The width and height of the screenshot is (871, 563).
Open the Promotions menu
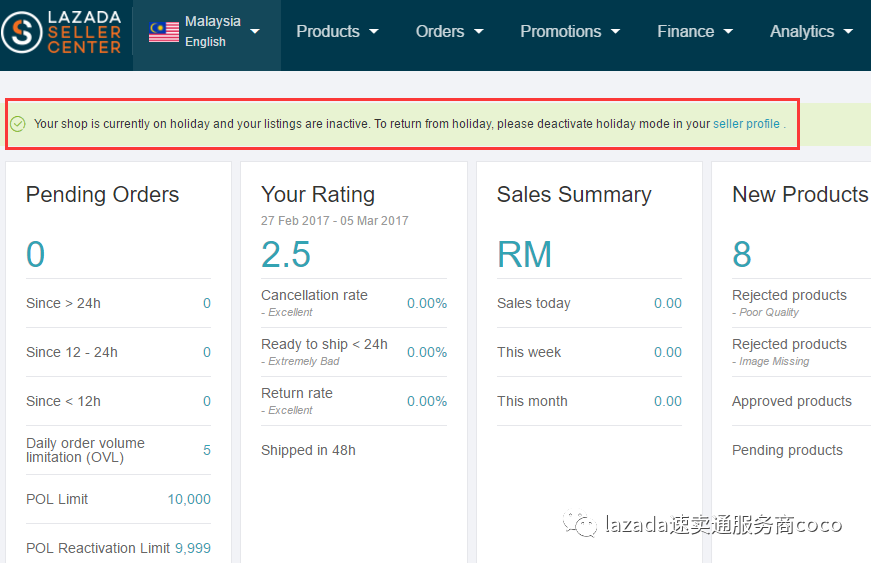click(x=570, y=32)
